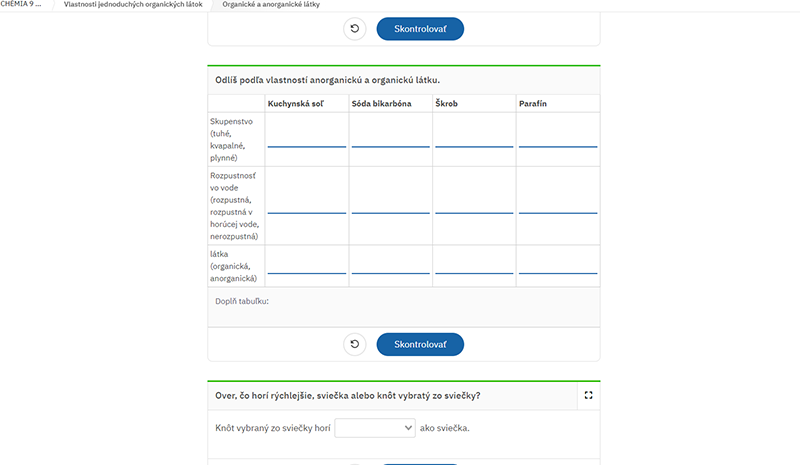Fill Rozpustnosť field for Kuchynská soľ

click(307, 206)
